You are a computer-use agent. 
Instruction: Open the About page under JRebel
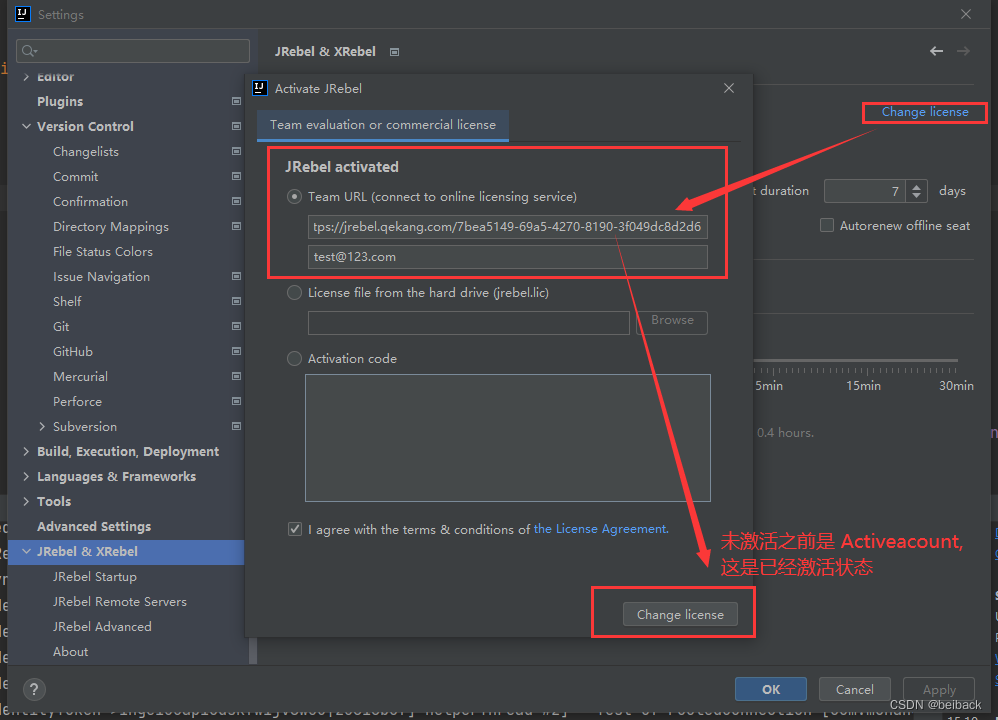click(71, 652)
